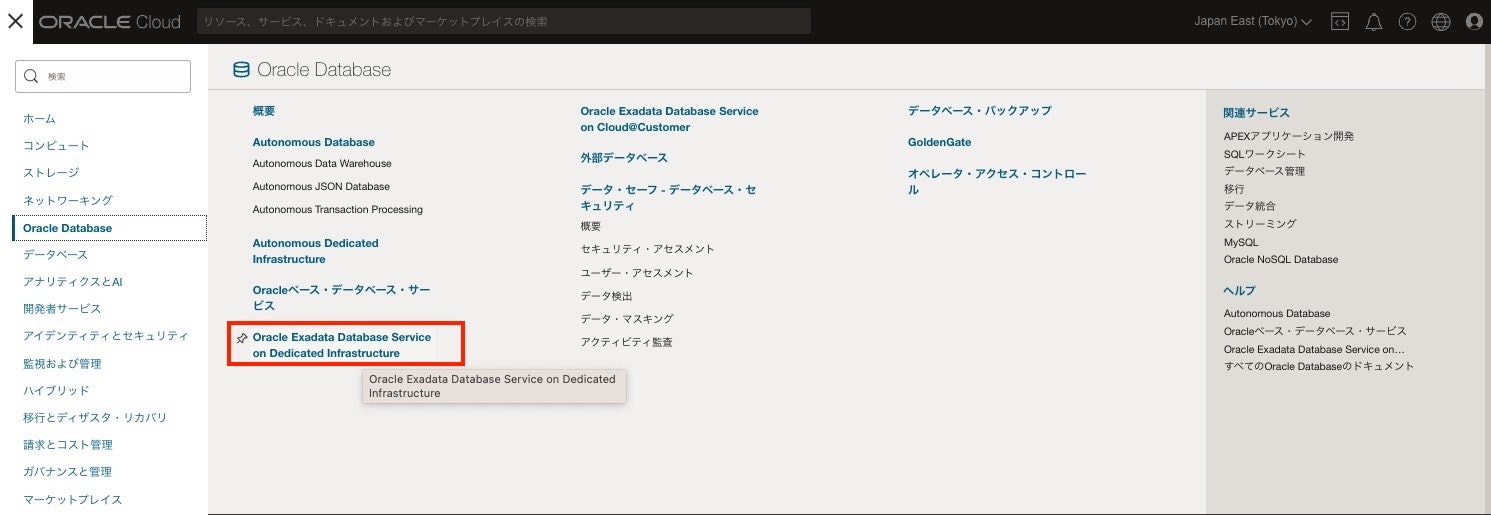Select ガバナンスと管理 in the sidebar

pyautogui.click(x=67, y=471)
